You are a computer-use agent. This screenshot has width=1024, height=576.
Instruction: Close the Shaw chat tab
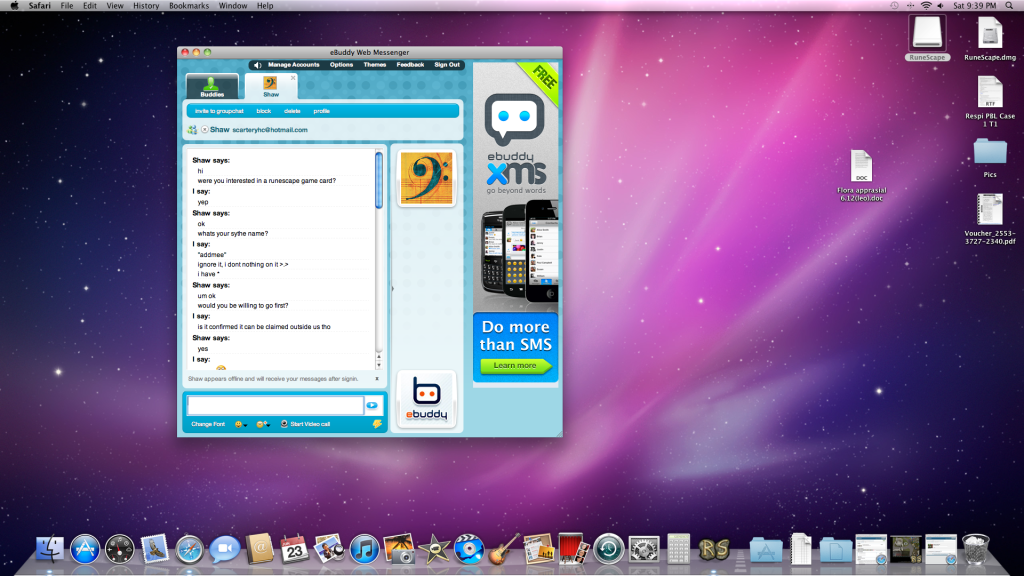293,78
